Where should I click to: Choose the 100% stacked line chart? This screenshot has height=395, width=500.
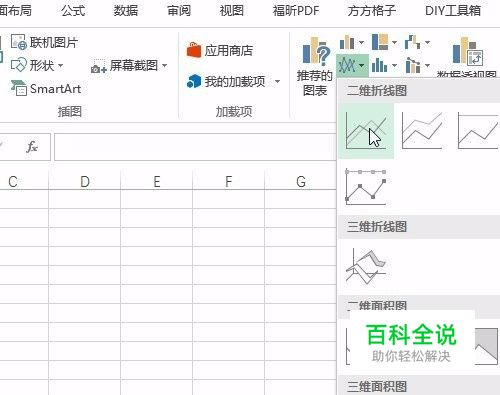[478, 131]
